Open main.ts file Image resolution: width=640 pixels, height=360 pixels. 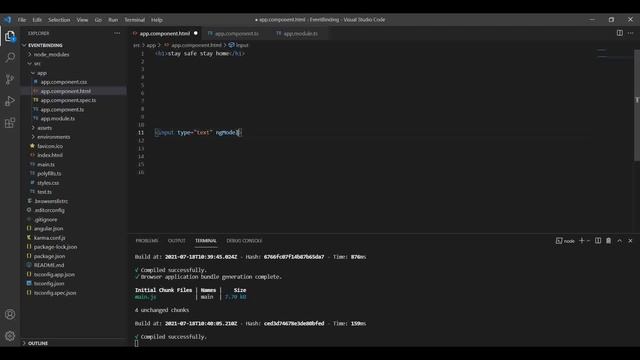click(46, 164)
